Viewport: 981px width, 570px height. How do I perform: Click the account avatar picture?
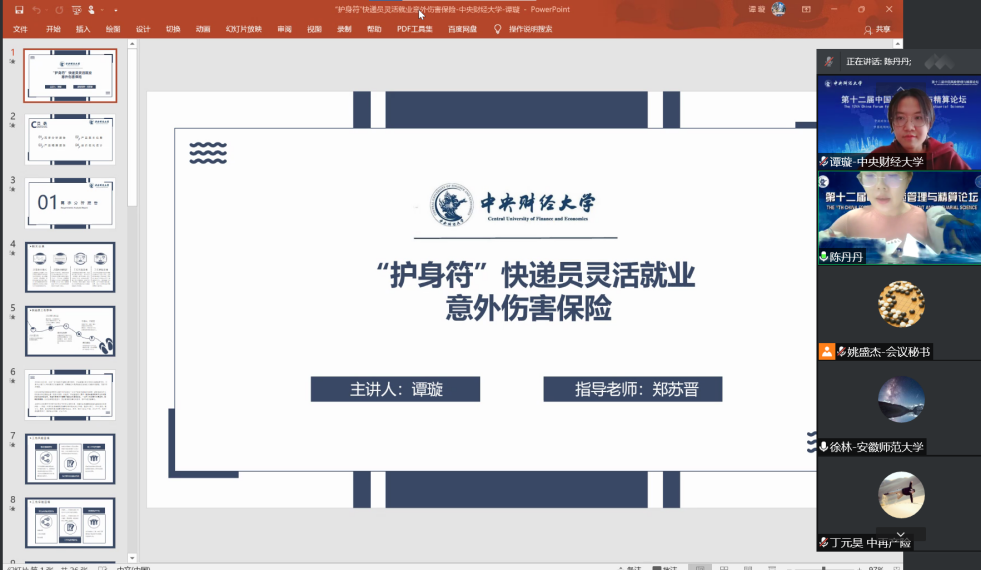(778, 9)
